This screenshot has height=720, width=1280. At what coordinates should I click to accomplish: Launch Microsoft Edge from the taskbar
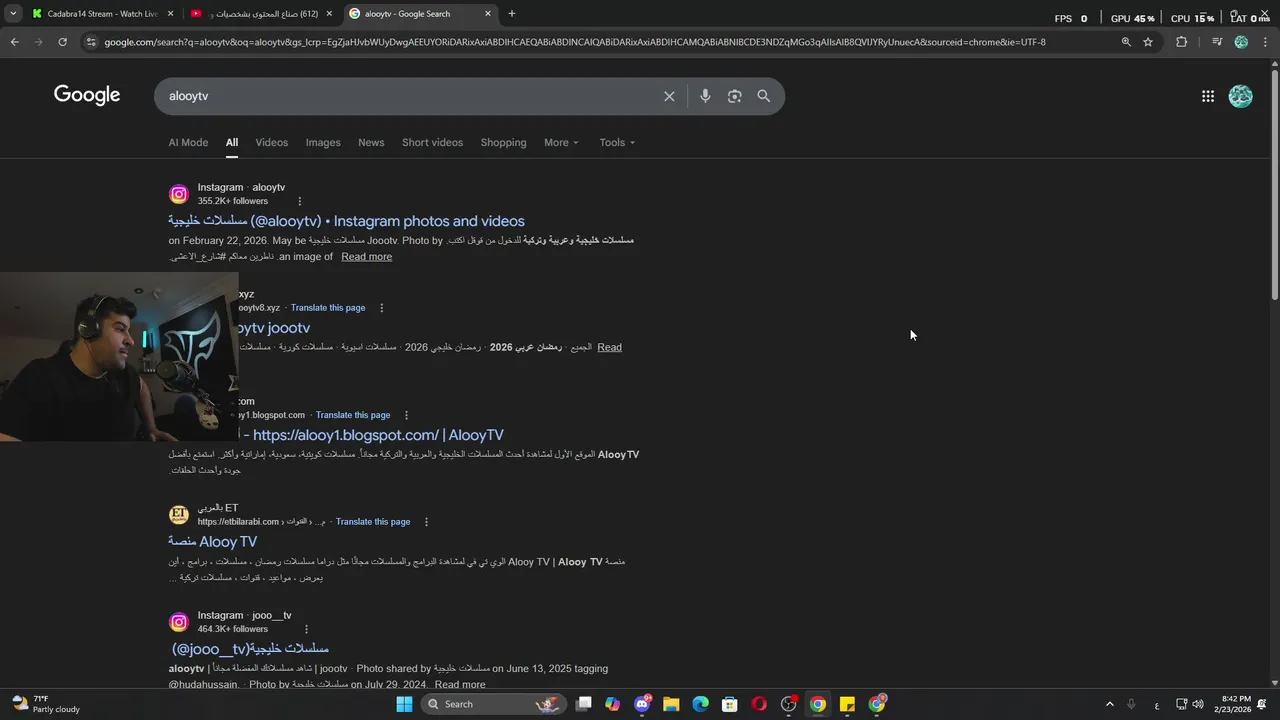click(x=701, y=704)
